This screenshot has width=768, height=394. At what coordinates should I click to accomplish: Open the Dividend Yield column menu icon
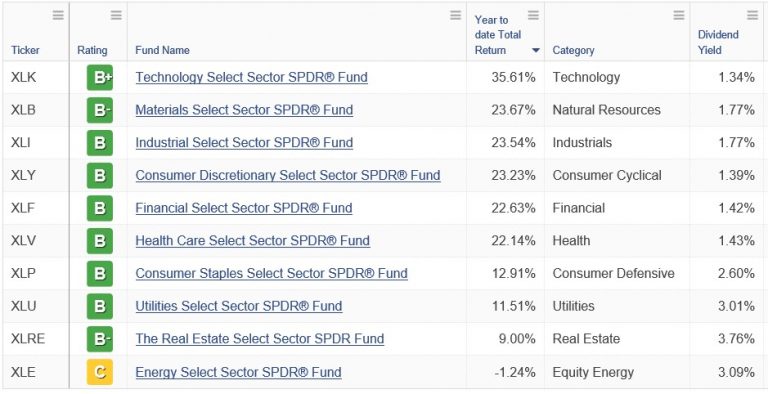(x=753, y=16)
